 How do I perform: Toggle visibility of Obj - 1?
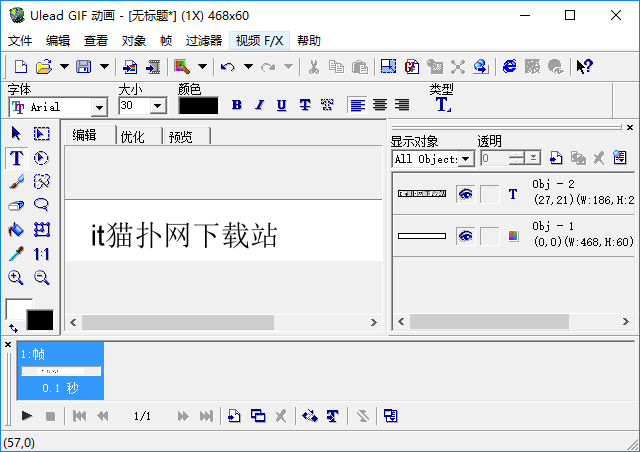(465, 236)
